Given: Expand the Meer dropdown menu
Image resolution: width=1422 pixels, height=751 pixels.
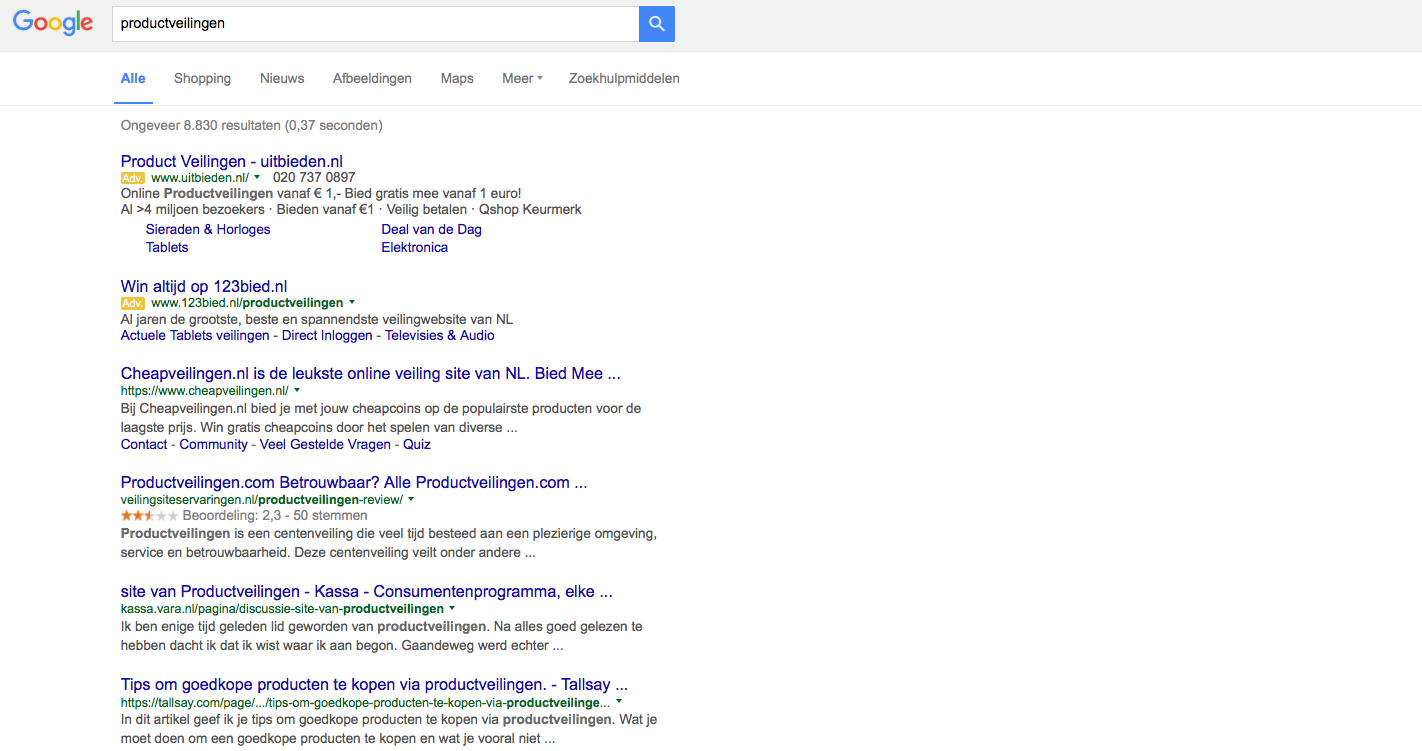Looking at the screenshot, I should [522, 78].
